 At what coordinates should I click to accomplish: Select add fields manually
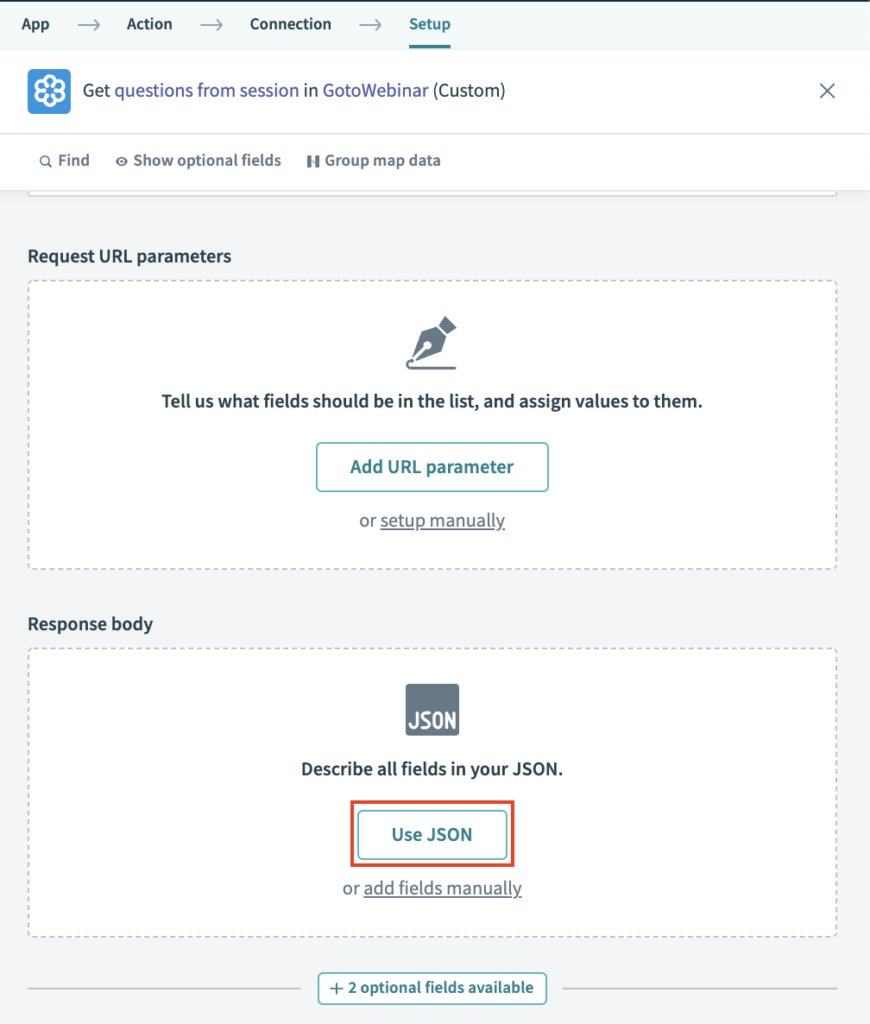[x=442, y=888]
